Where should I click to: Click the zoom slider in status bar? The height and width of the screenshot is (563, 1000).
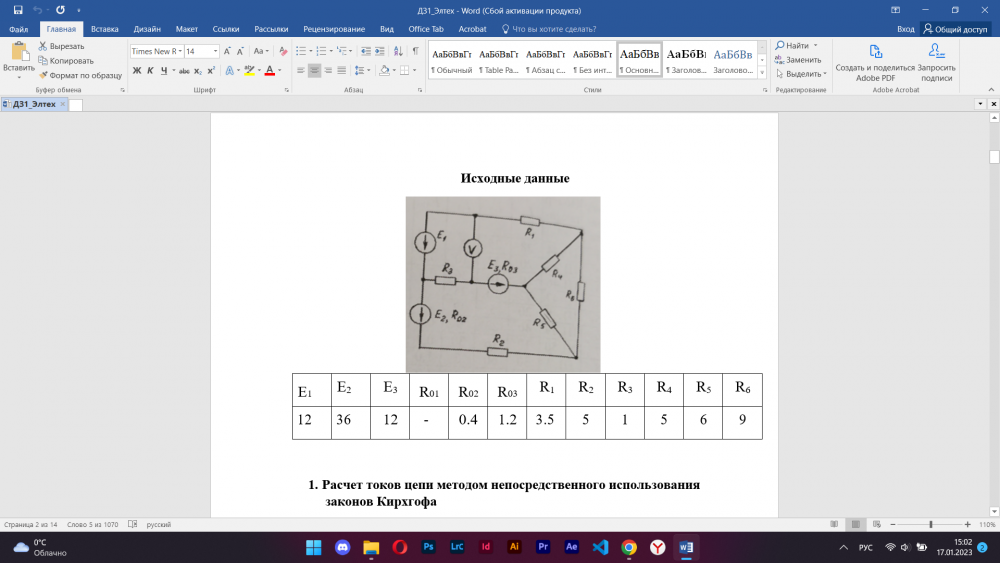click(931, 524)
